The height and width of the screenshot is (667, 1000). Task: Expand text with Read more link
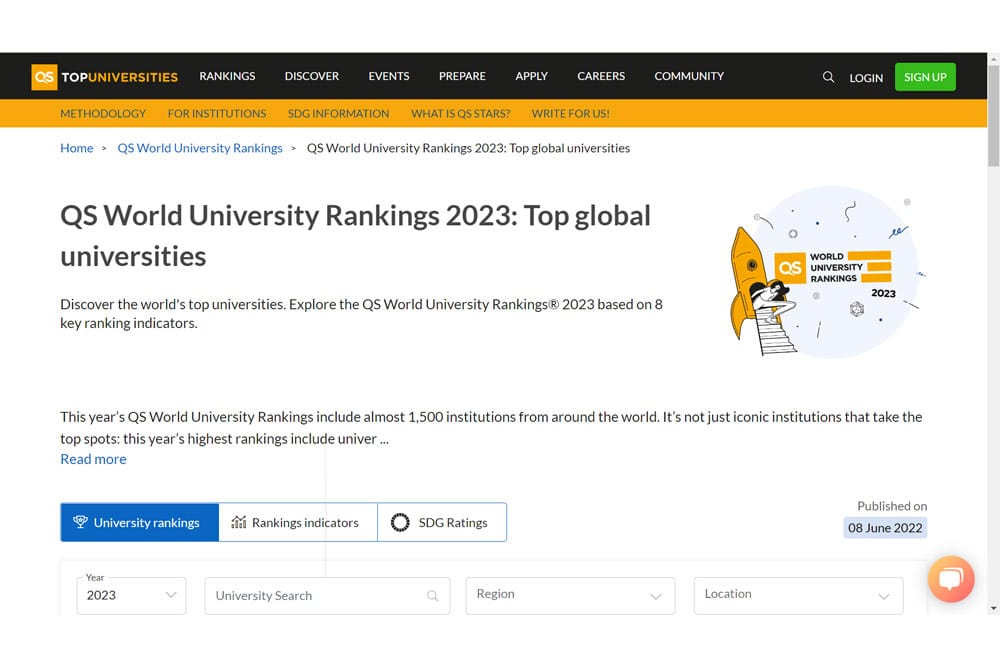[93, 459]
